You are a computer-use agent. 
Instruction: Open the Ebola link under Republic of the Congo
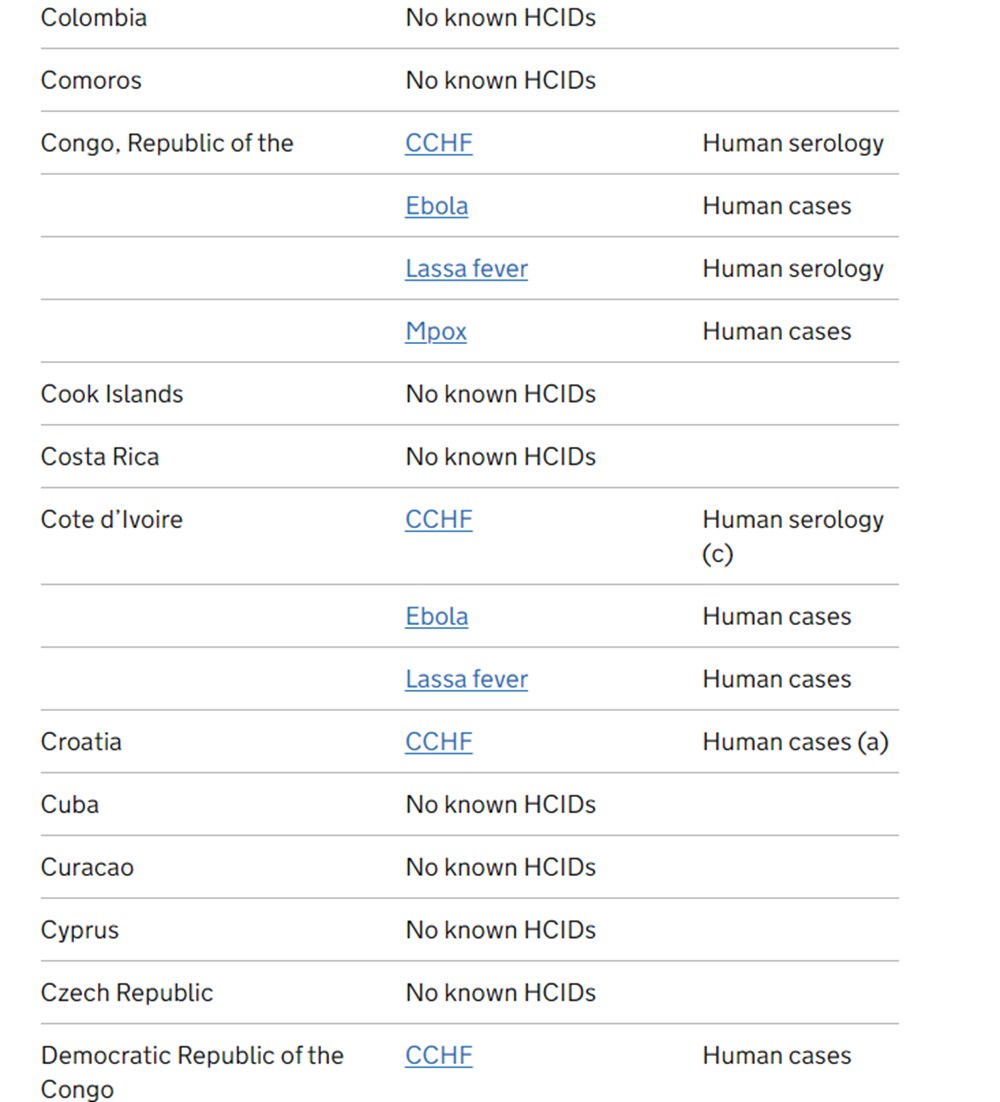(x=436, y=206)
